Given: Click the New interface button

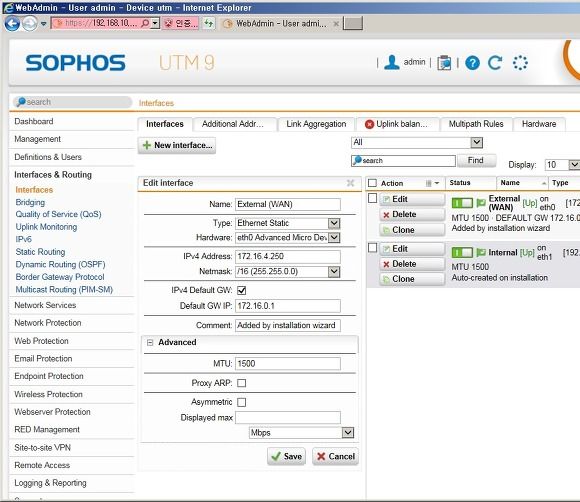Looking at the screenshot, I should pos(177,145).
